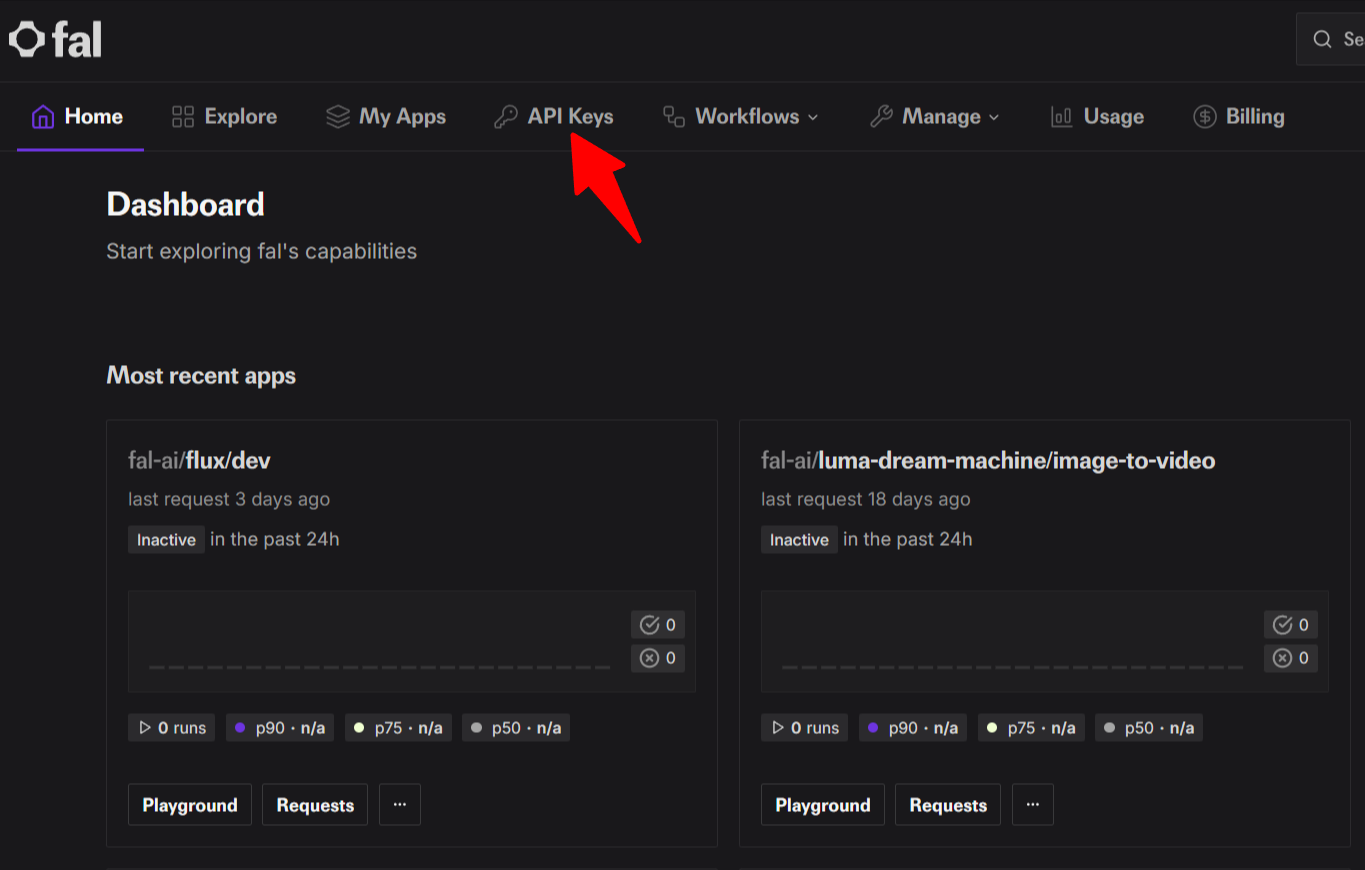Viewport: 1365px width, 870px height.
Task: Click the Billing dollar icon
Action: 1205,117
